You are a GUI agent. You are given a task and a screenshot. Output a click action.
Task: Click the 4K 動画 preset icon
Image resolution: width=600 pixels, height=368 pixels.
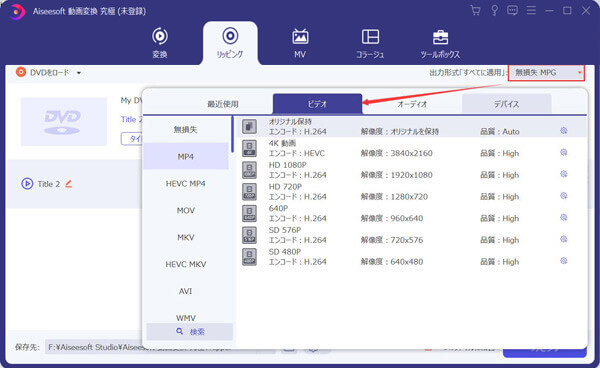pos(249,148)
